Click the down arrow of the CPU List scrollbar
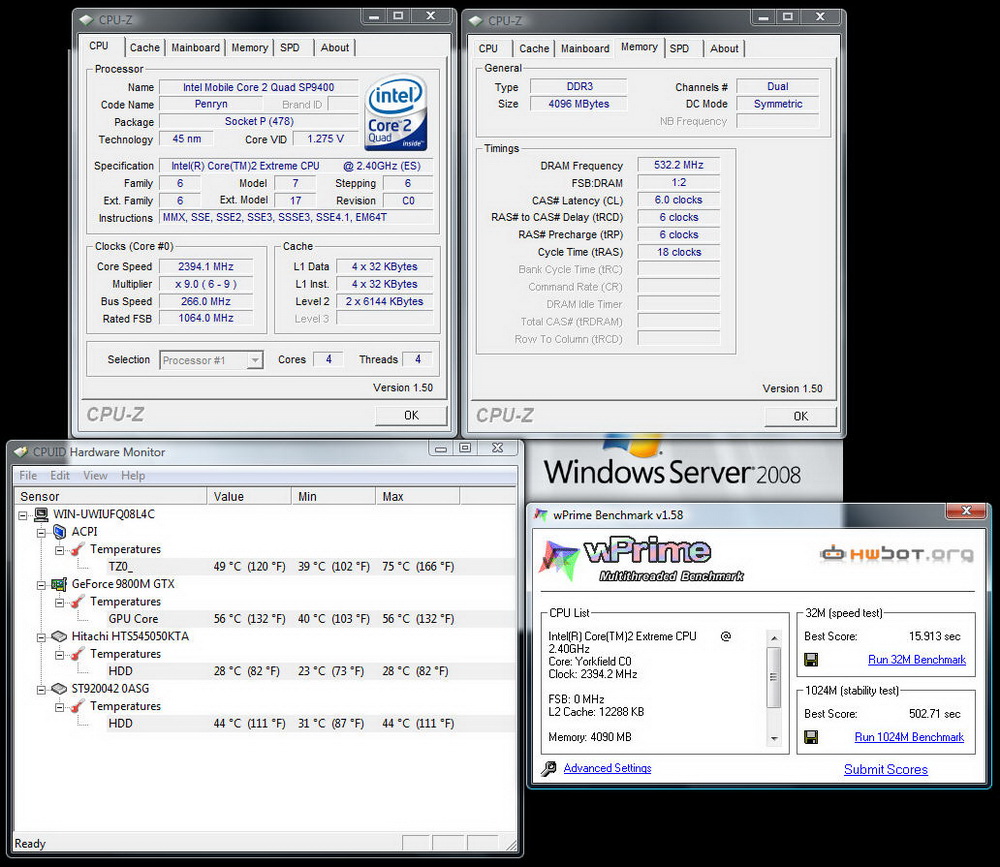Image resolution: width=1000 pixels, height=867 pixels. pos(774,739)
